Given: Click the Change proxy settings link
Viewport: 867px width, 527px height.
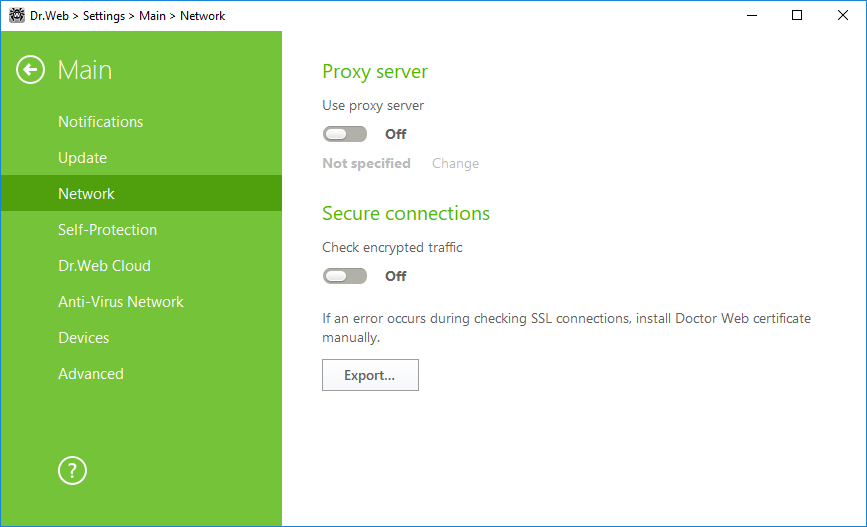Looking at the screenshot, I should pos(456,164).
